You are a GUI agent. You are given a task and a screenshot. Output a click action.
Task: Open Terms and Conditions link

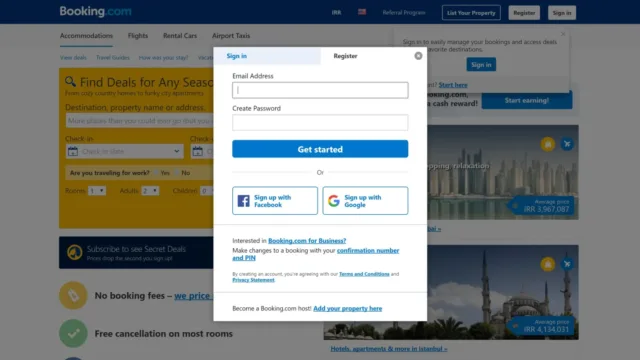[364, 274]
